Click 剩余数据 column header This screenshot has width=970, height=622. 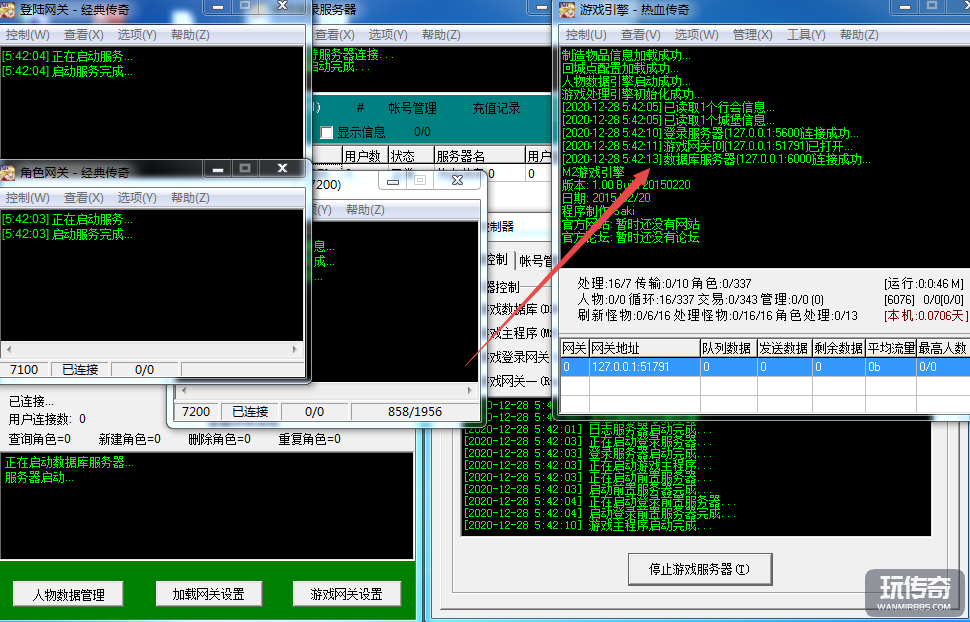(x=838, y=348)
